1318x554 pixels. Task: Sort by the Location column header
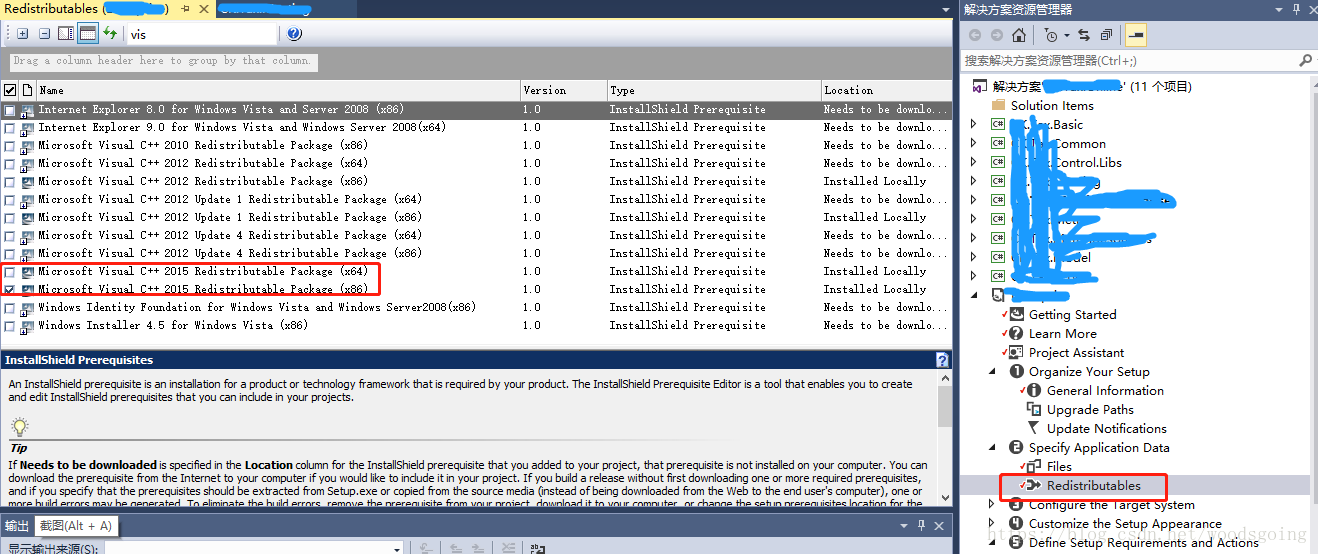click(886, 90)
